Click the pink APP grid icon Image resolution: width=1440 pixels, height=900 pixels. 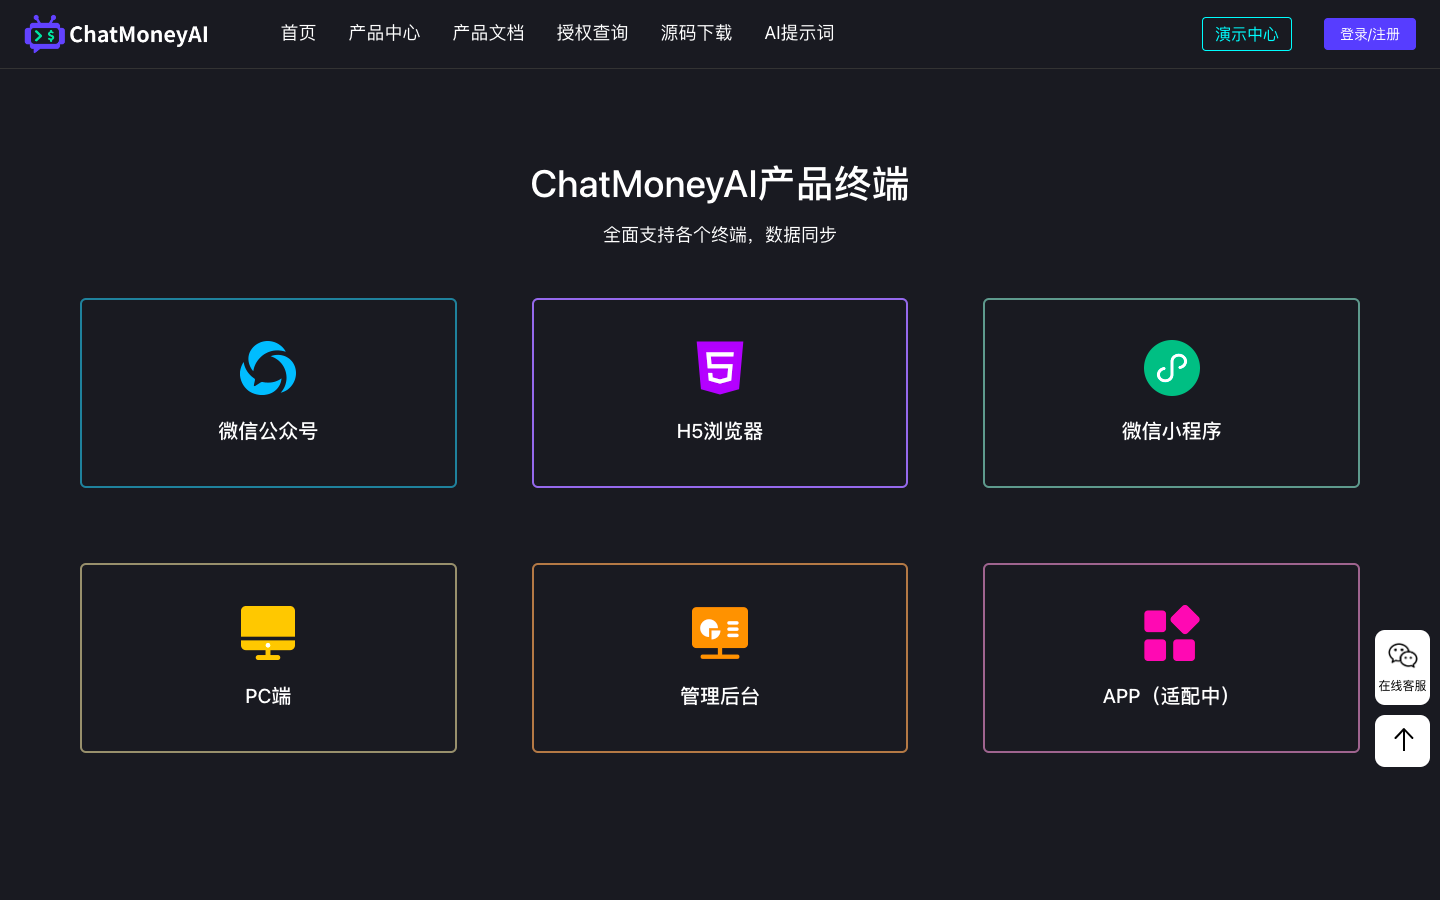(1171, 633)
